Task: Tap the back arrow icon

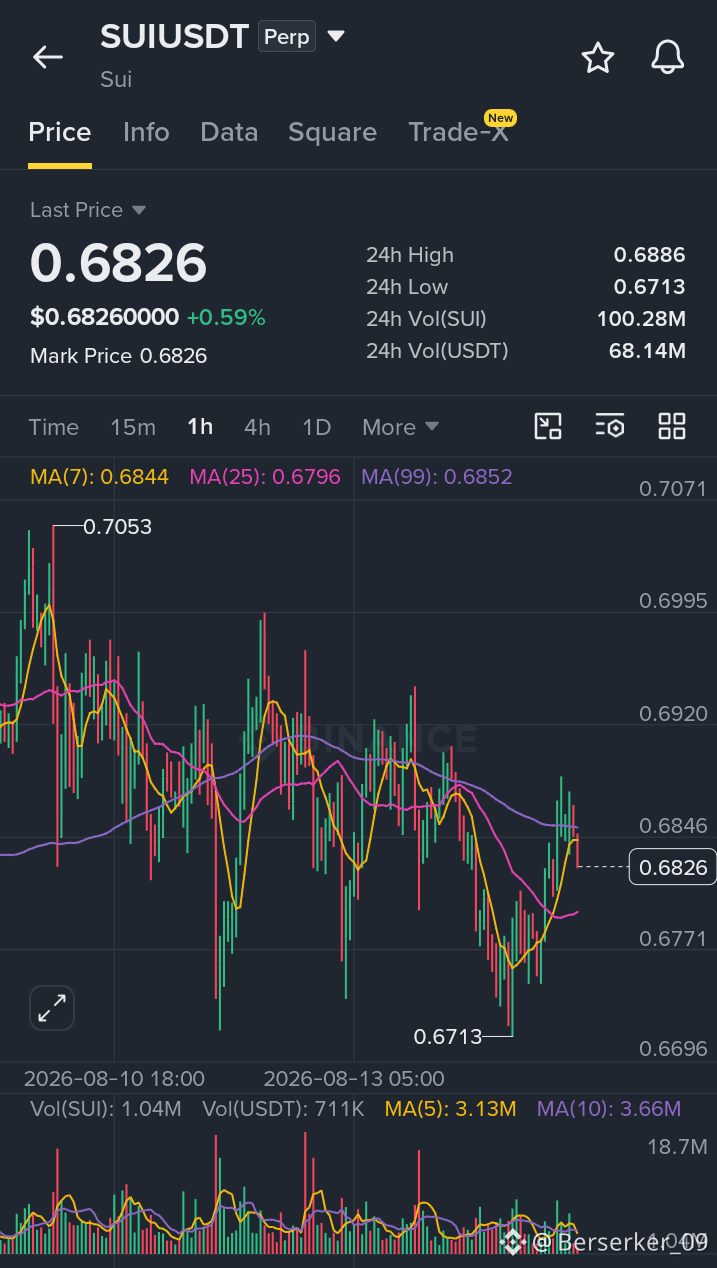Action: click(x=48, y=57)
